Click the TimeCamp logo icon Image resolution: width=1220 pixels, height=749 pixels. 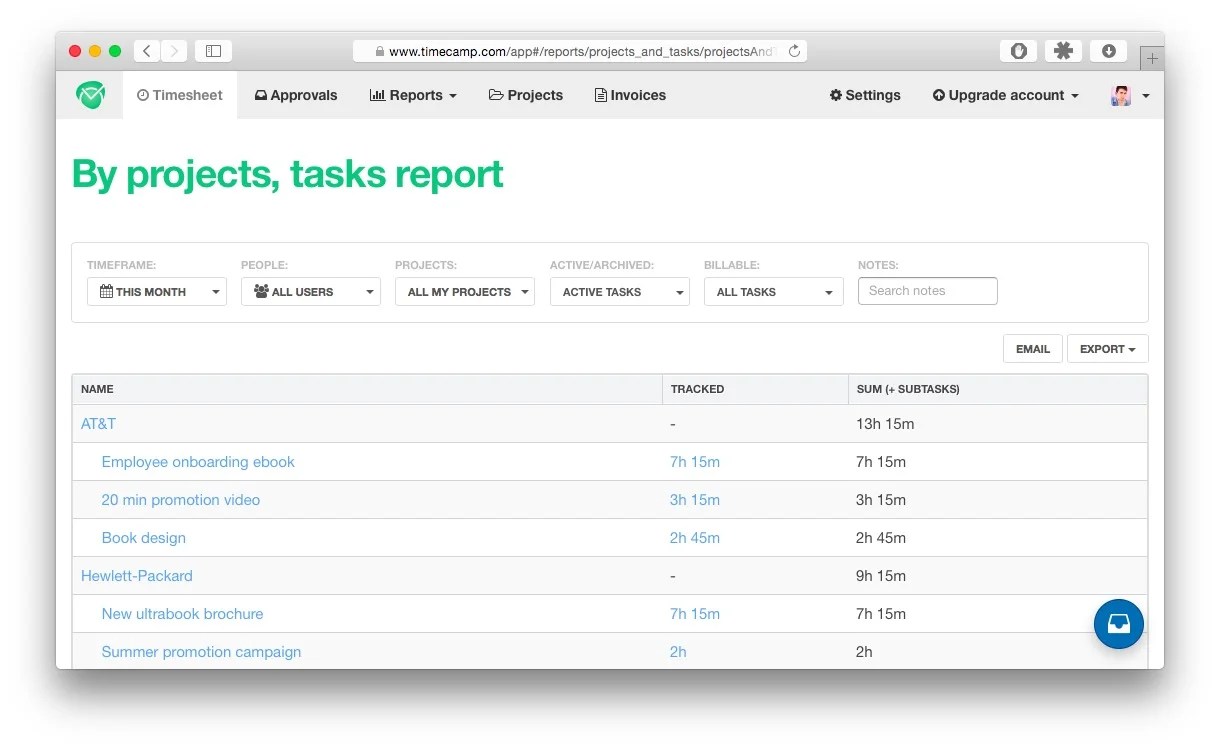[89, 95]
